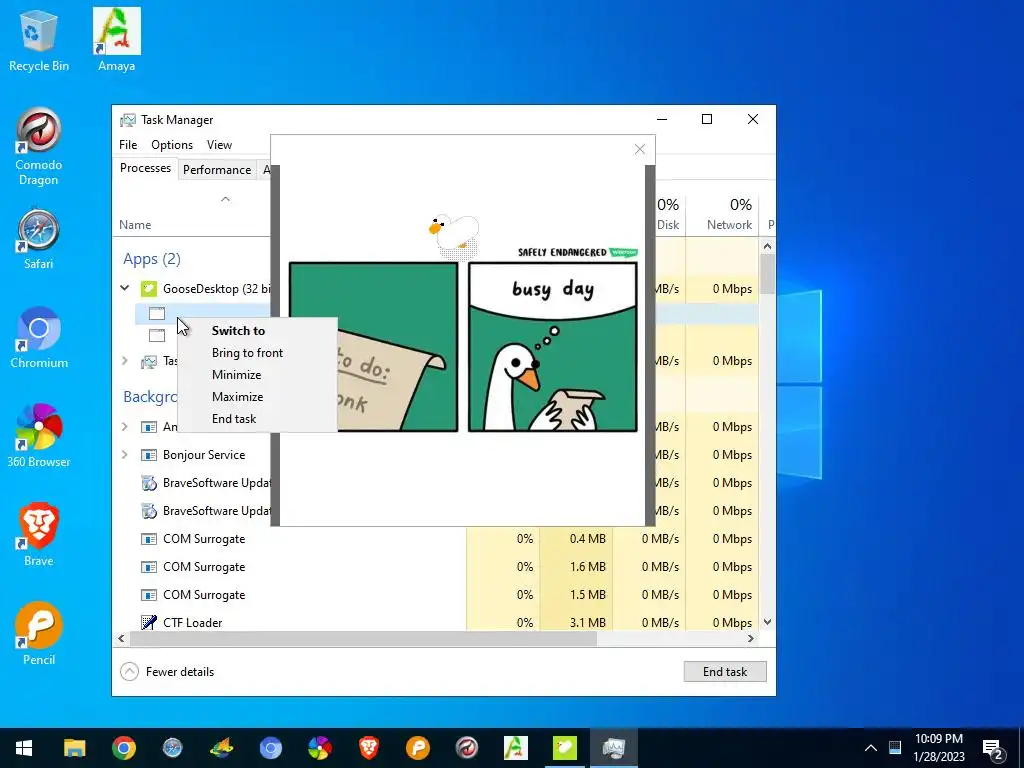Open the Amaya desktop shortcut
Screen dimensions: 1024x768
(116, 40)
